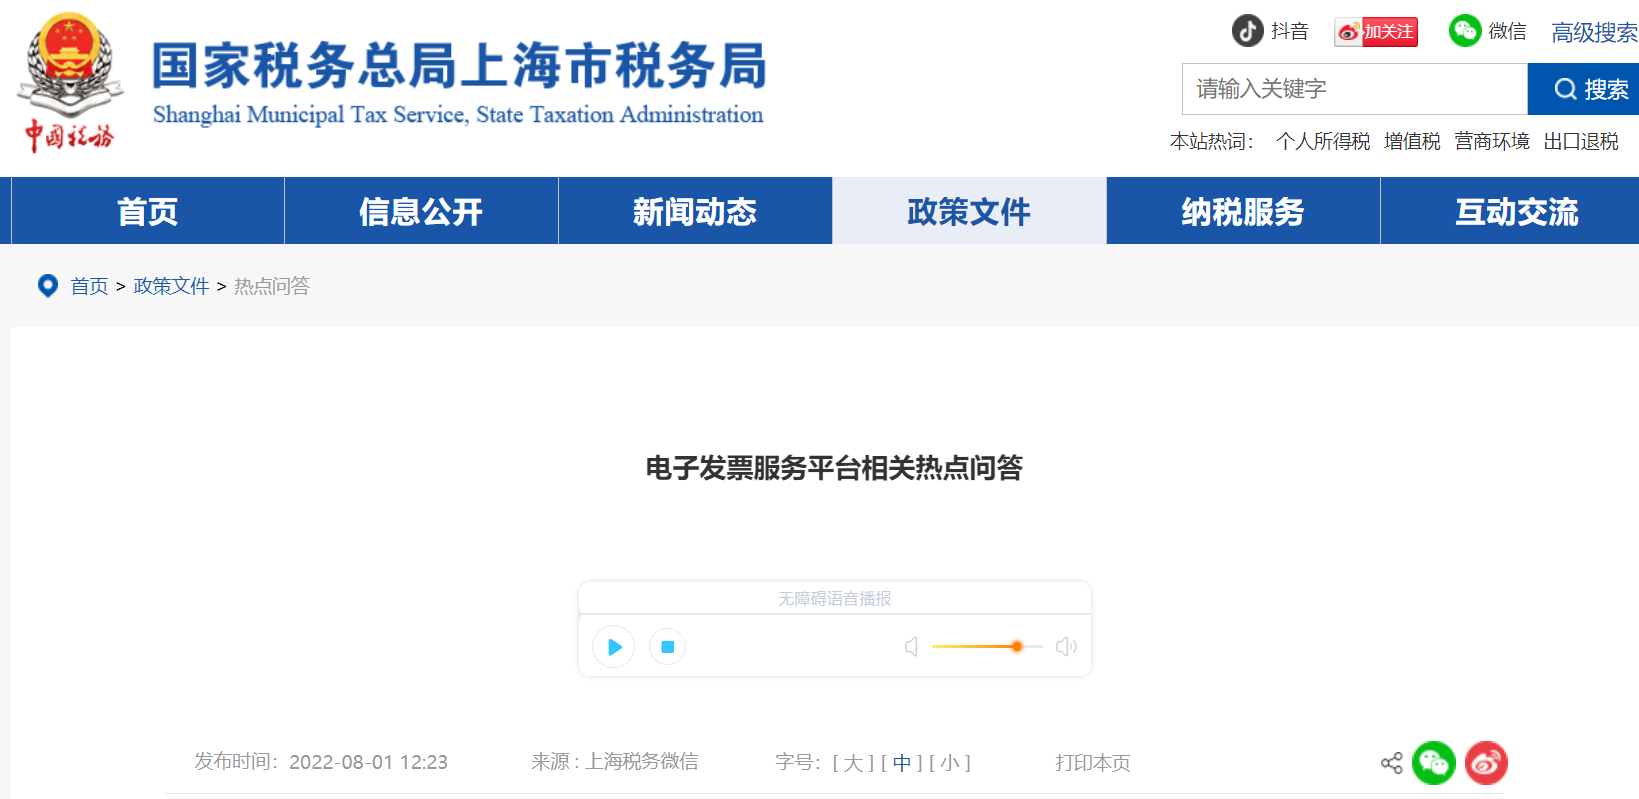The image size is (1639, 799).
Task: Set font size to medium 中
Action: tap(902, 763)
